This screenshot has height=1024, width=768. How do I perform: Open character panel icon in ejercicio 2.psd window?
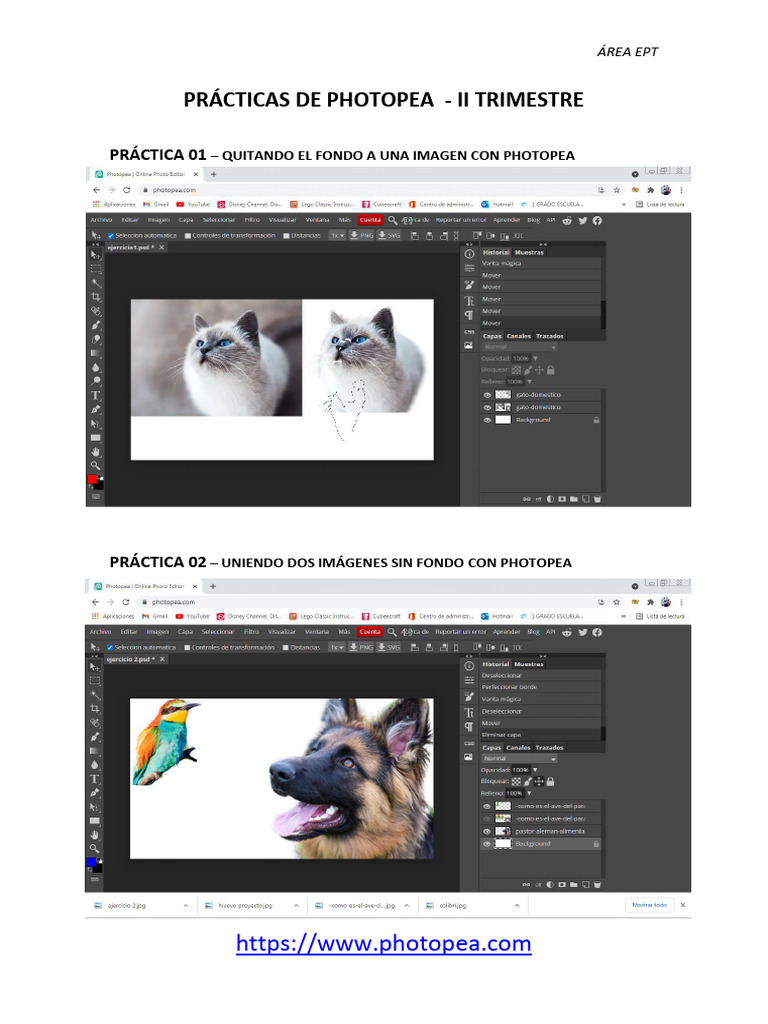click(x=469, y=712)
